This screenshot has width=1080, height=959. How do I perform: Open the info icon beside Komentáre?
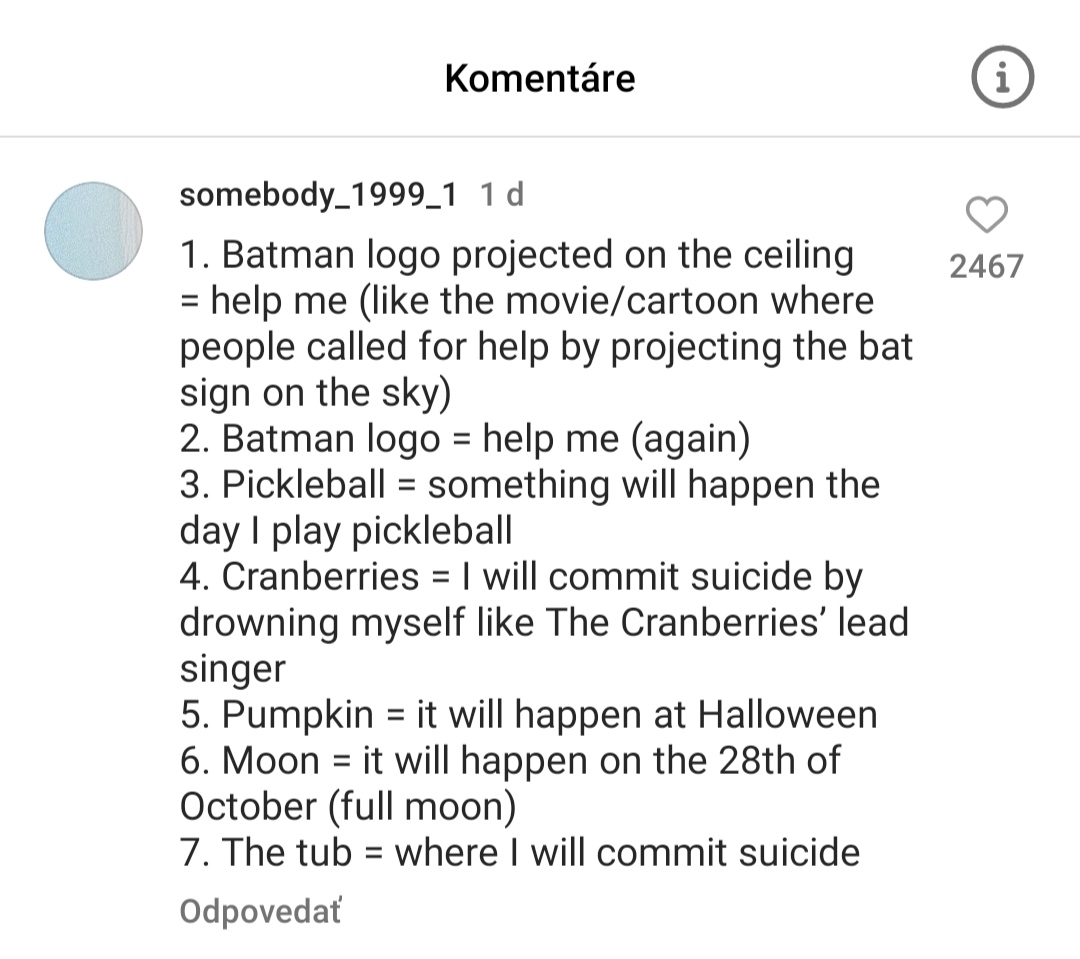pos(1002,77)
